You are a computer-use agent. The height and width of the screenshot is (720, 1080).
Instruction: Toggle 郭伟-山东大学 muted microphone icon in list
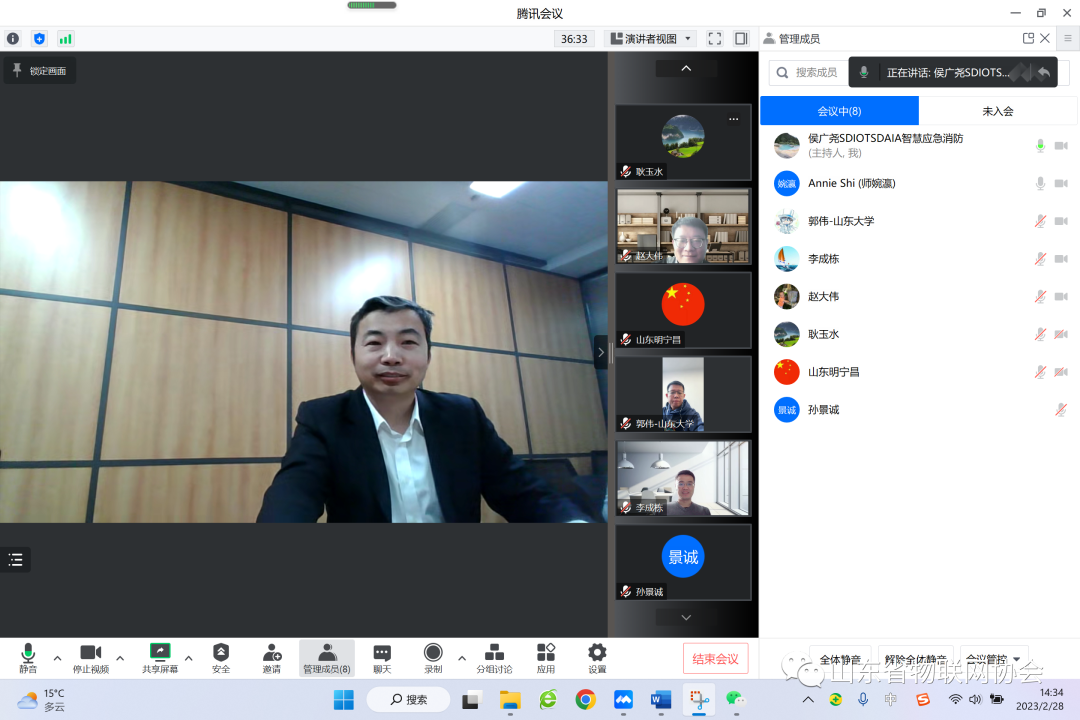(1040, 221)
